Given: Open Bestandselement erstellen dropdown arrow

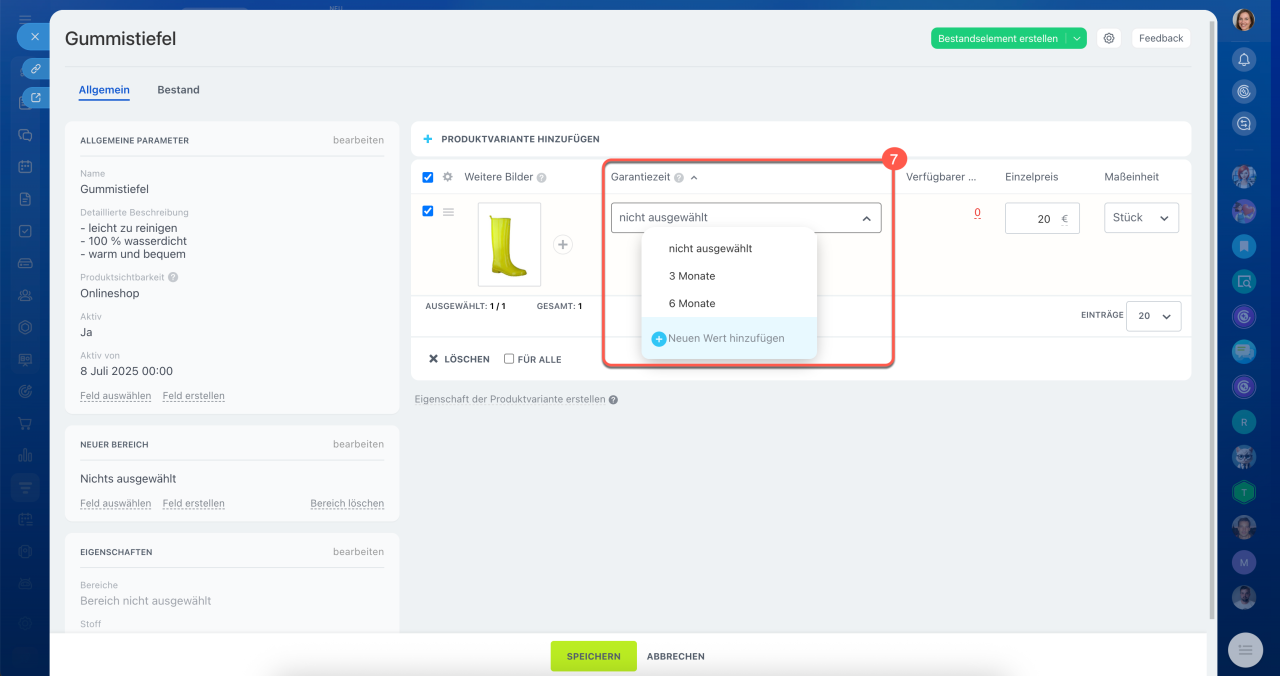Looking at the screenshot, I should pos(1077,38).
